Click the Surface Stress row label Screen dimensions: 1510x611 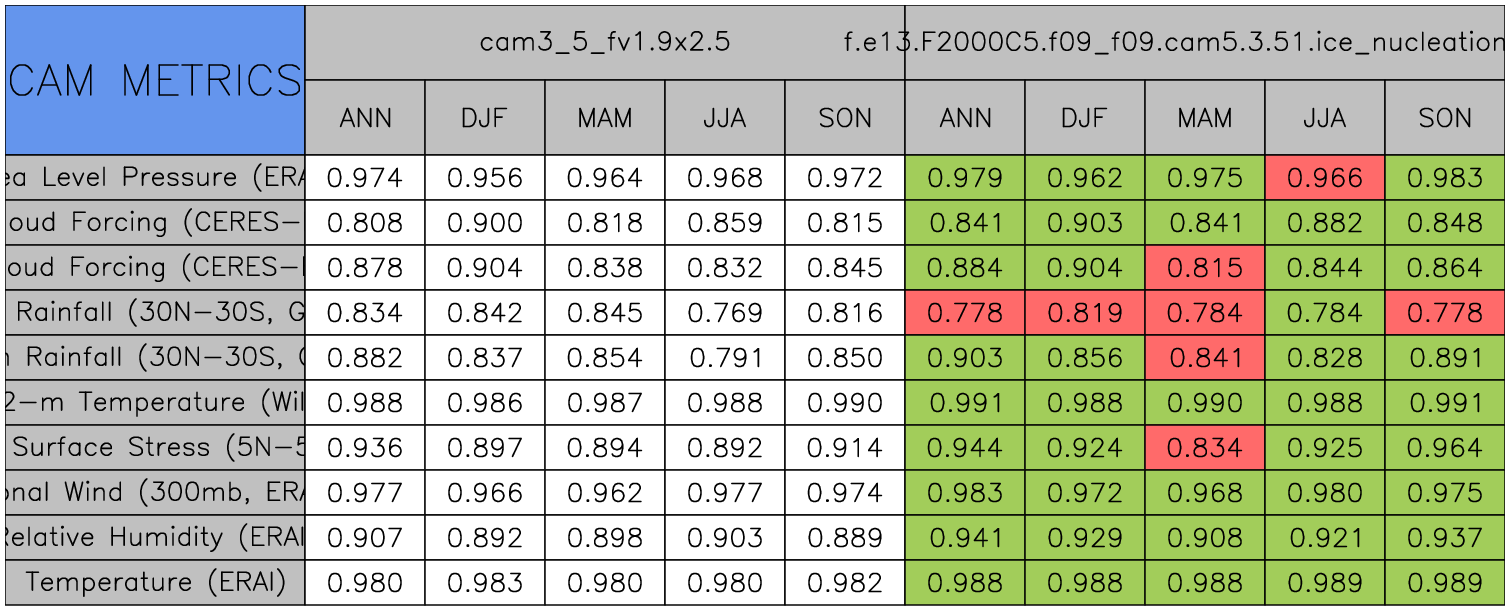(155, 448)
